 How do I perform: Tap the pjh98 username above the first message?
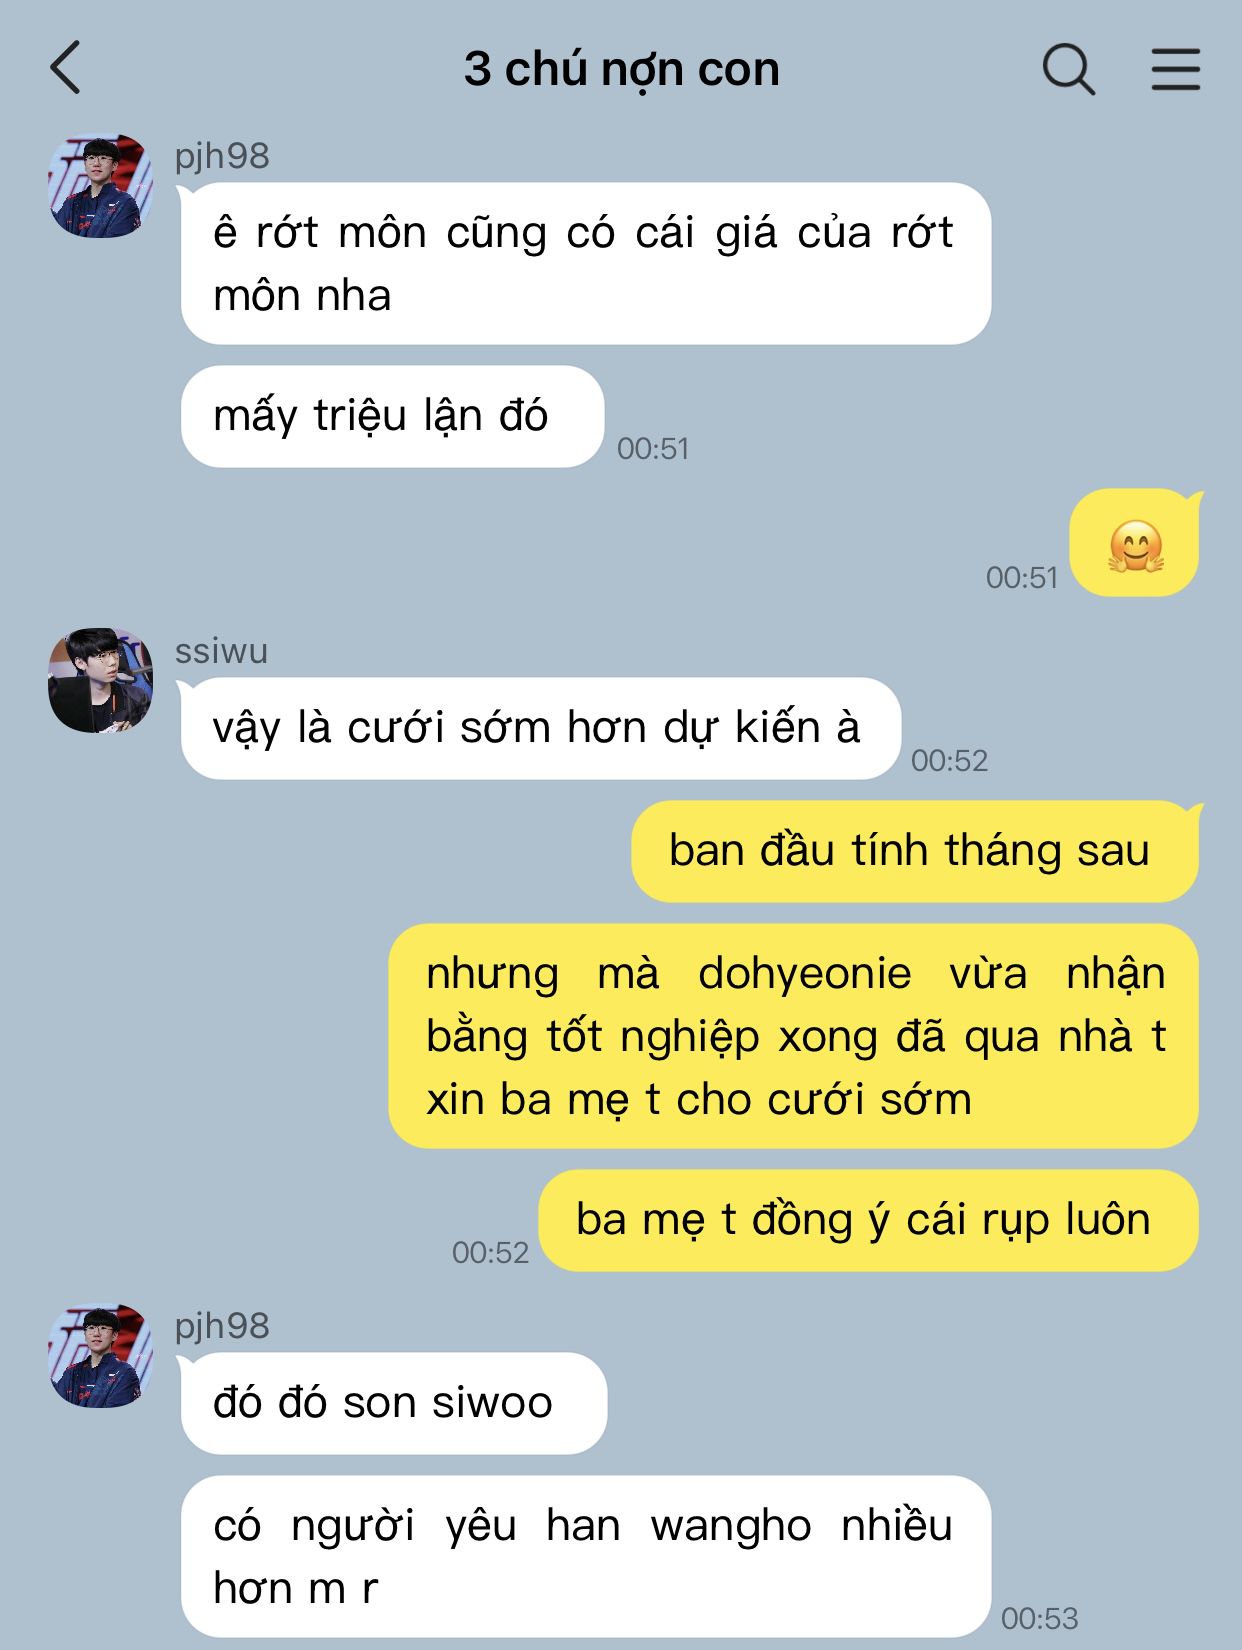tap(222, 156)
